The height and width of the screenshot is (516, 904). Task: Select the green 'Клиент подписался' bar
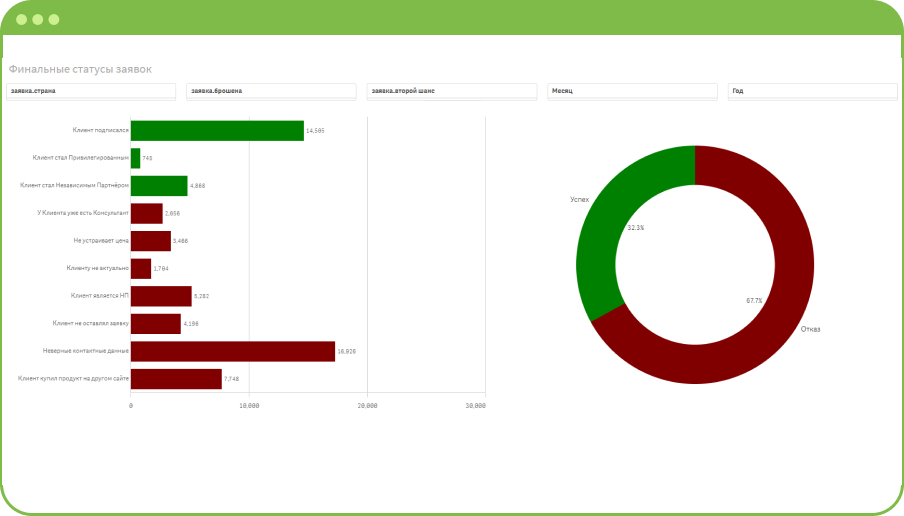[217, 131]
